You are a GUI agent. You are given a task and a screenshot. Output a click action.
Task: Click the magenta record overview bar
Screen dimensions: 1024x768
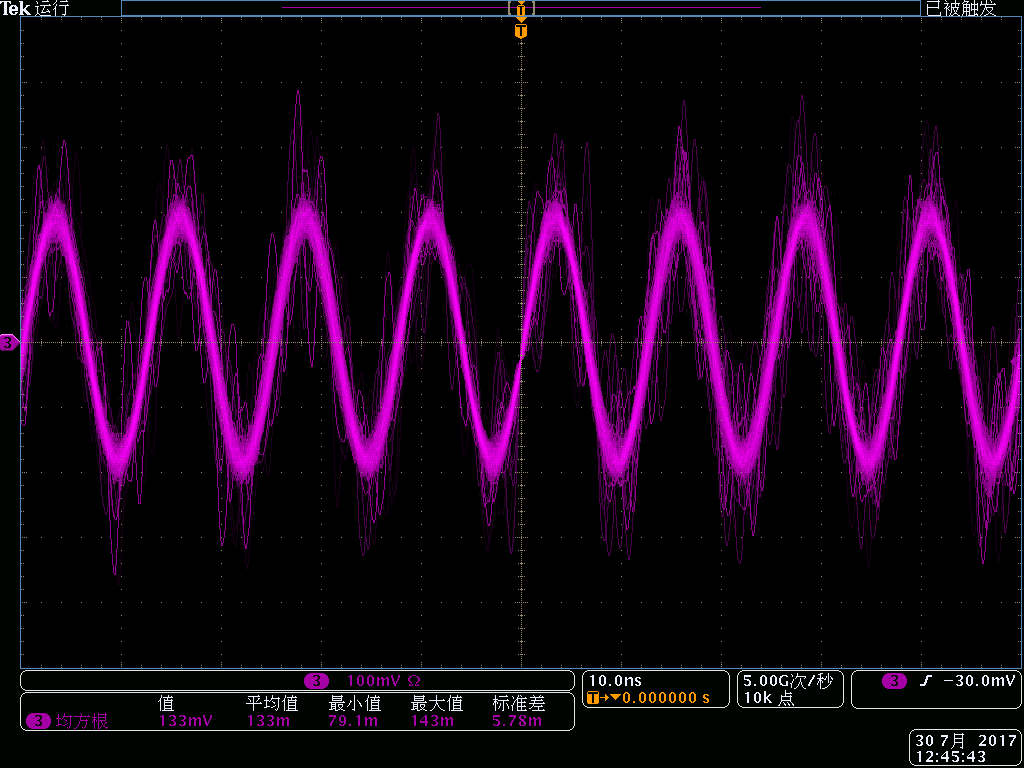pyautogui.click(x=521, y=8)
